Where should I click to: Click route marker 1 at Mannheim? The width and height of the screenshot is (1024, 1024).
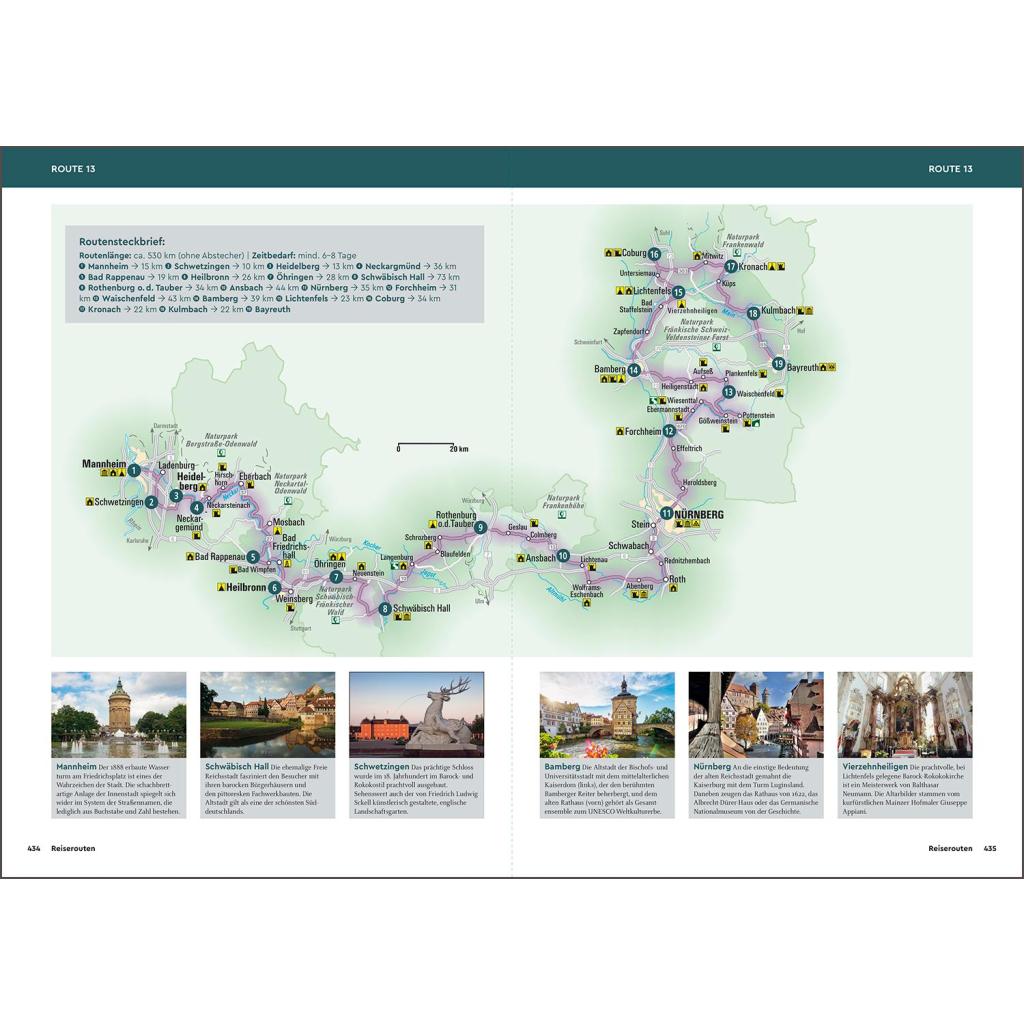133,469
